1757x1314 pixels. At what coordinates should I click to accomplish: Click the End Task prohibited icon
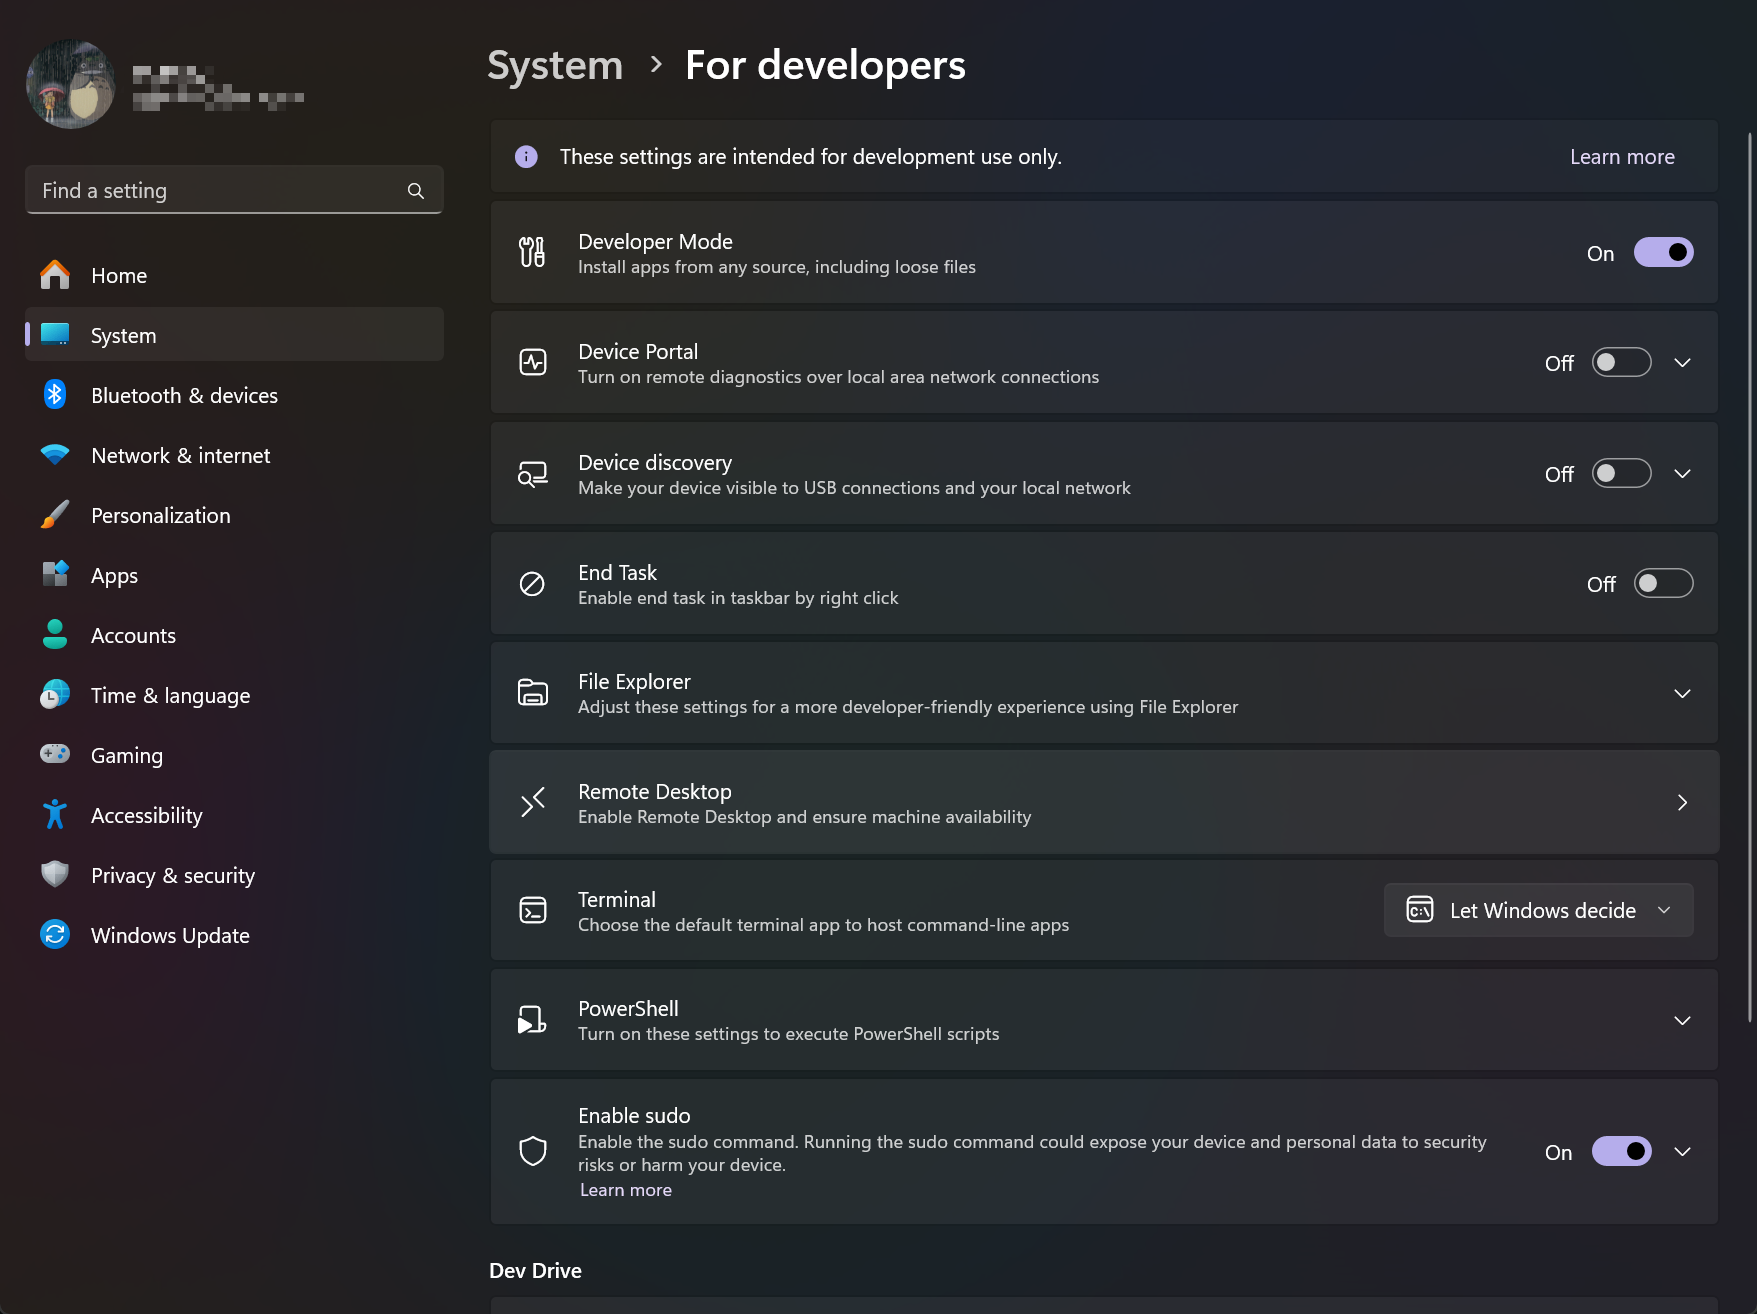(532, 584)
